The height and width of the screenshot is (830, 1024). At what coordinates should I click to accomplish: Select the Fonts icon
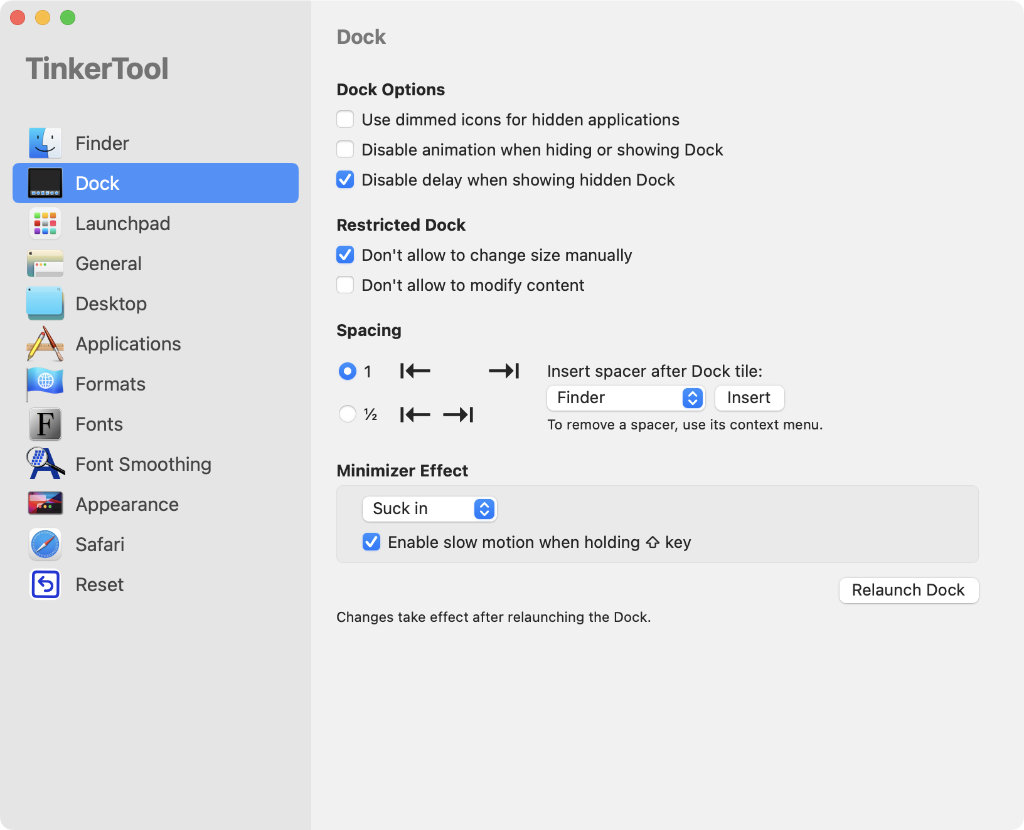coord(45,424)
